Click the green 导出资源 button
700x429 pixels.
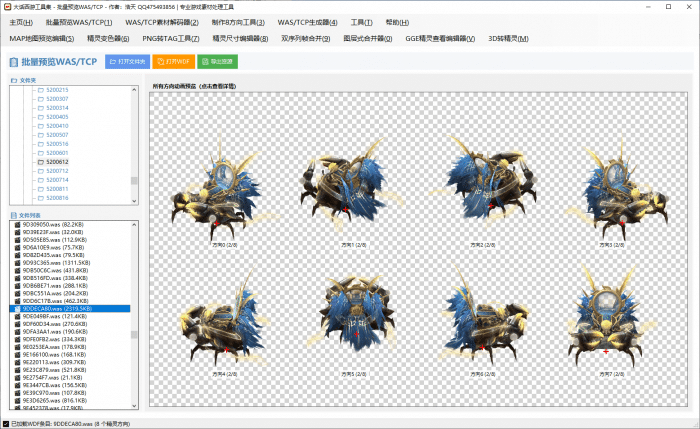(x=219, y=62)
